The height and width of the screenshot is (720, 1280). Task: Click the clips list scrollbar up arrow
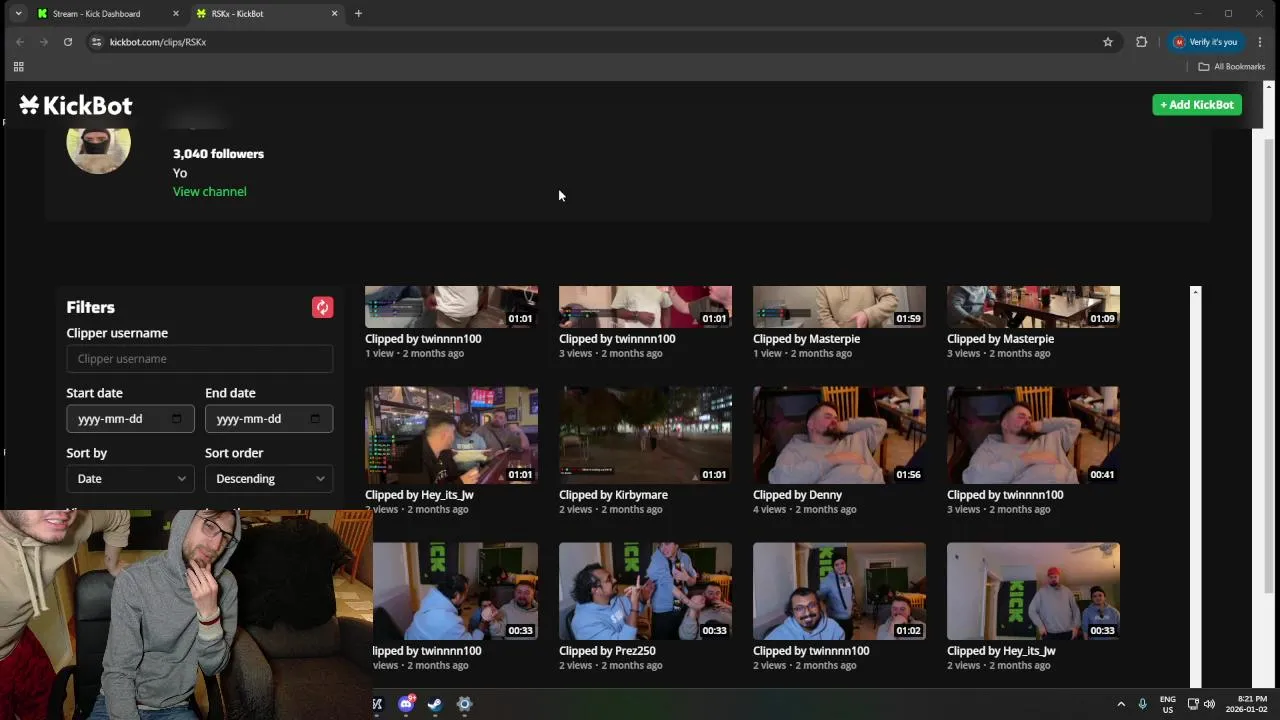point(1195,292)
